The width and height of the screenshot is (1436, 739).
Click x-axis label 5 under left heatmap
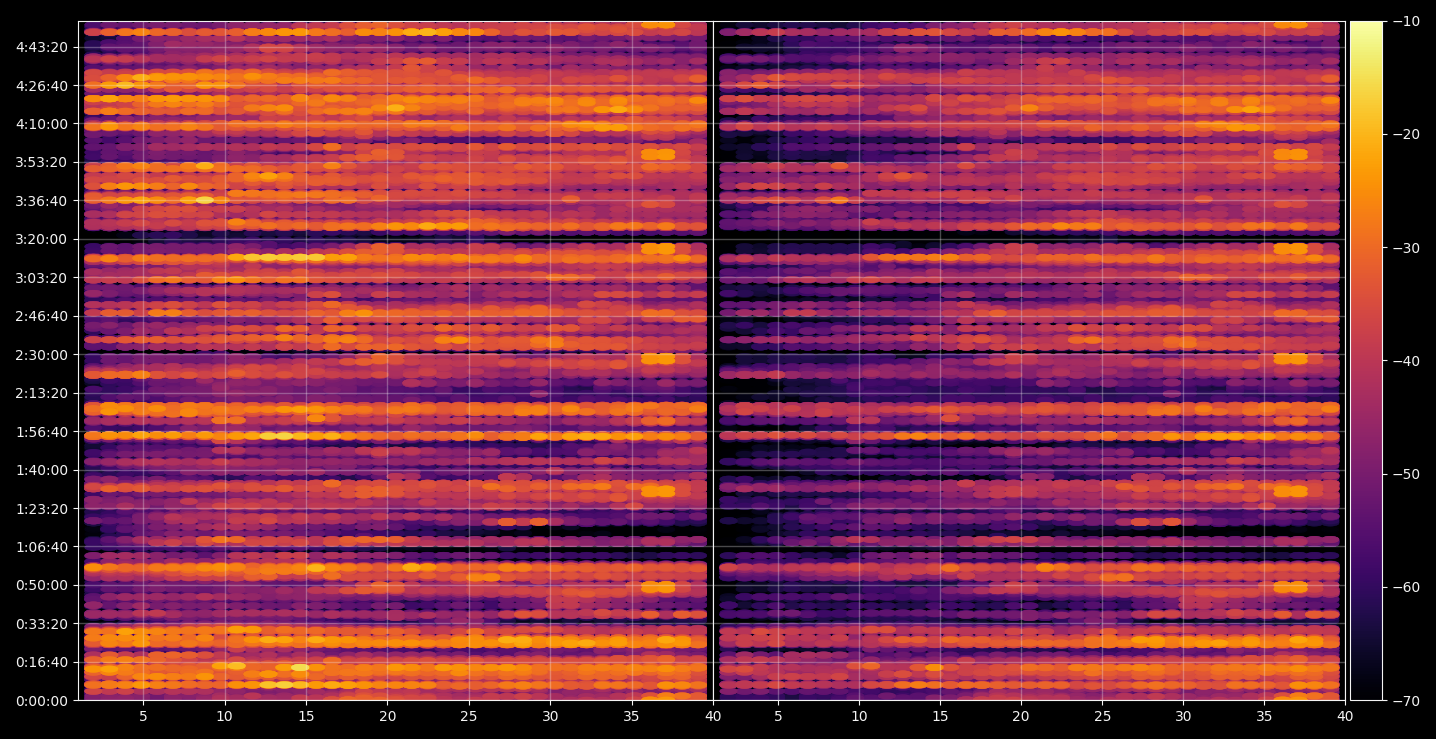pos(143,716)
